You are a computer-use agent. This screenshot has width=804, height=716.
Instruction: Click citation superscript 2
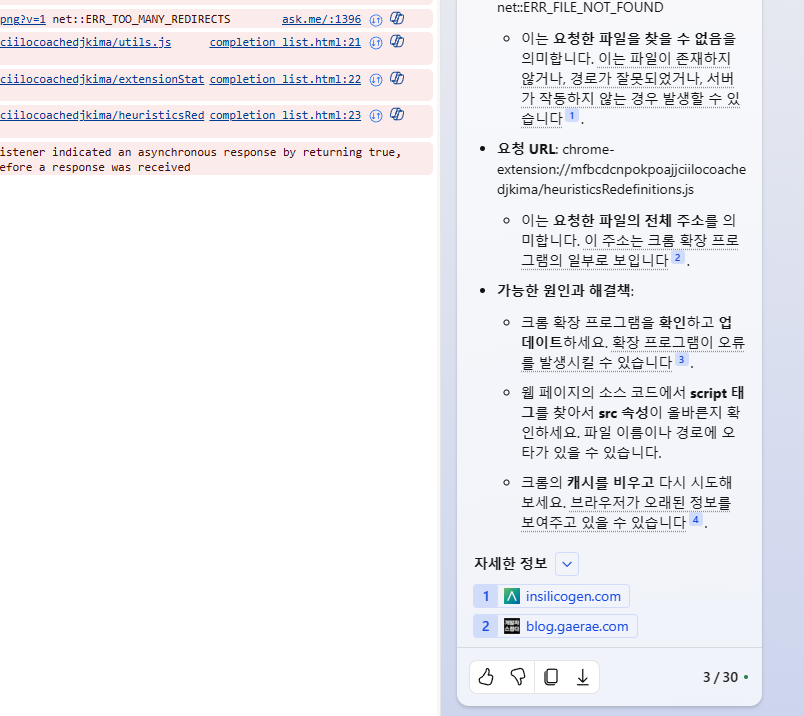click(677, 257)
